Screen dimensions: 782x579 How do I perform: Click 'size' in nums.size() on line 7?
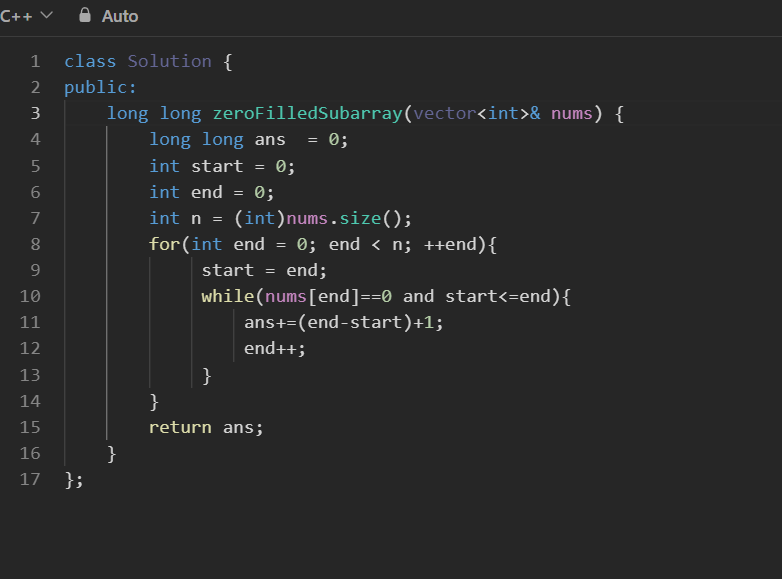360,218
